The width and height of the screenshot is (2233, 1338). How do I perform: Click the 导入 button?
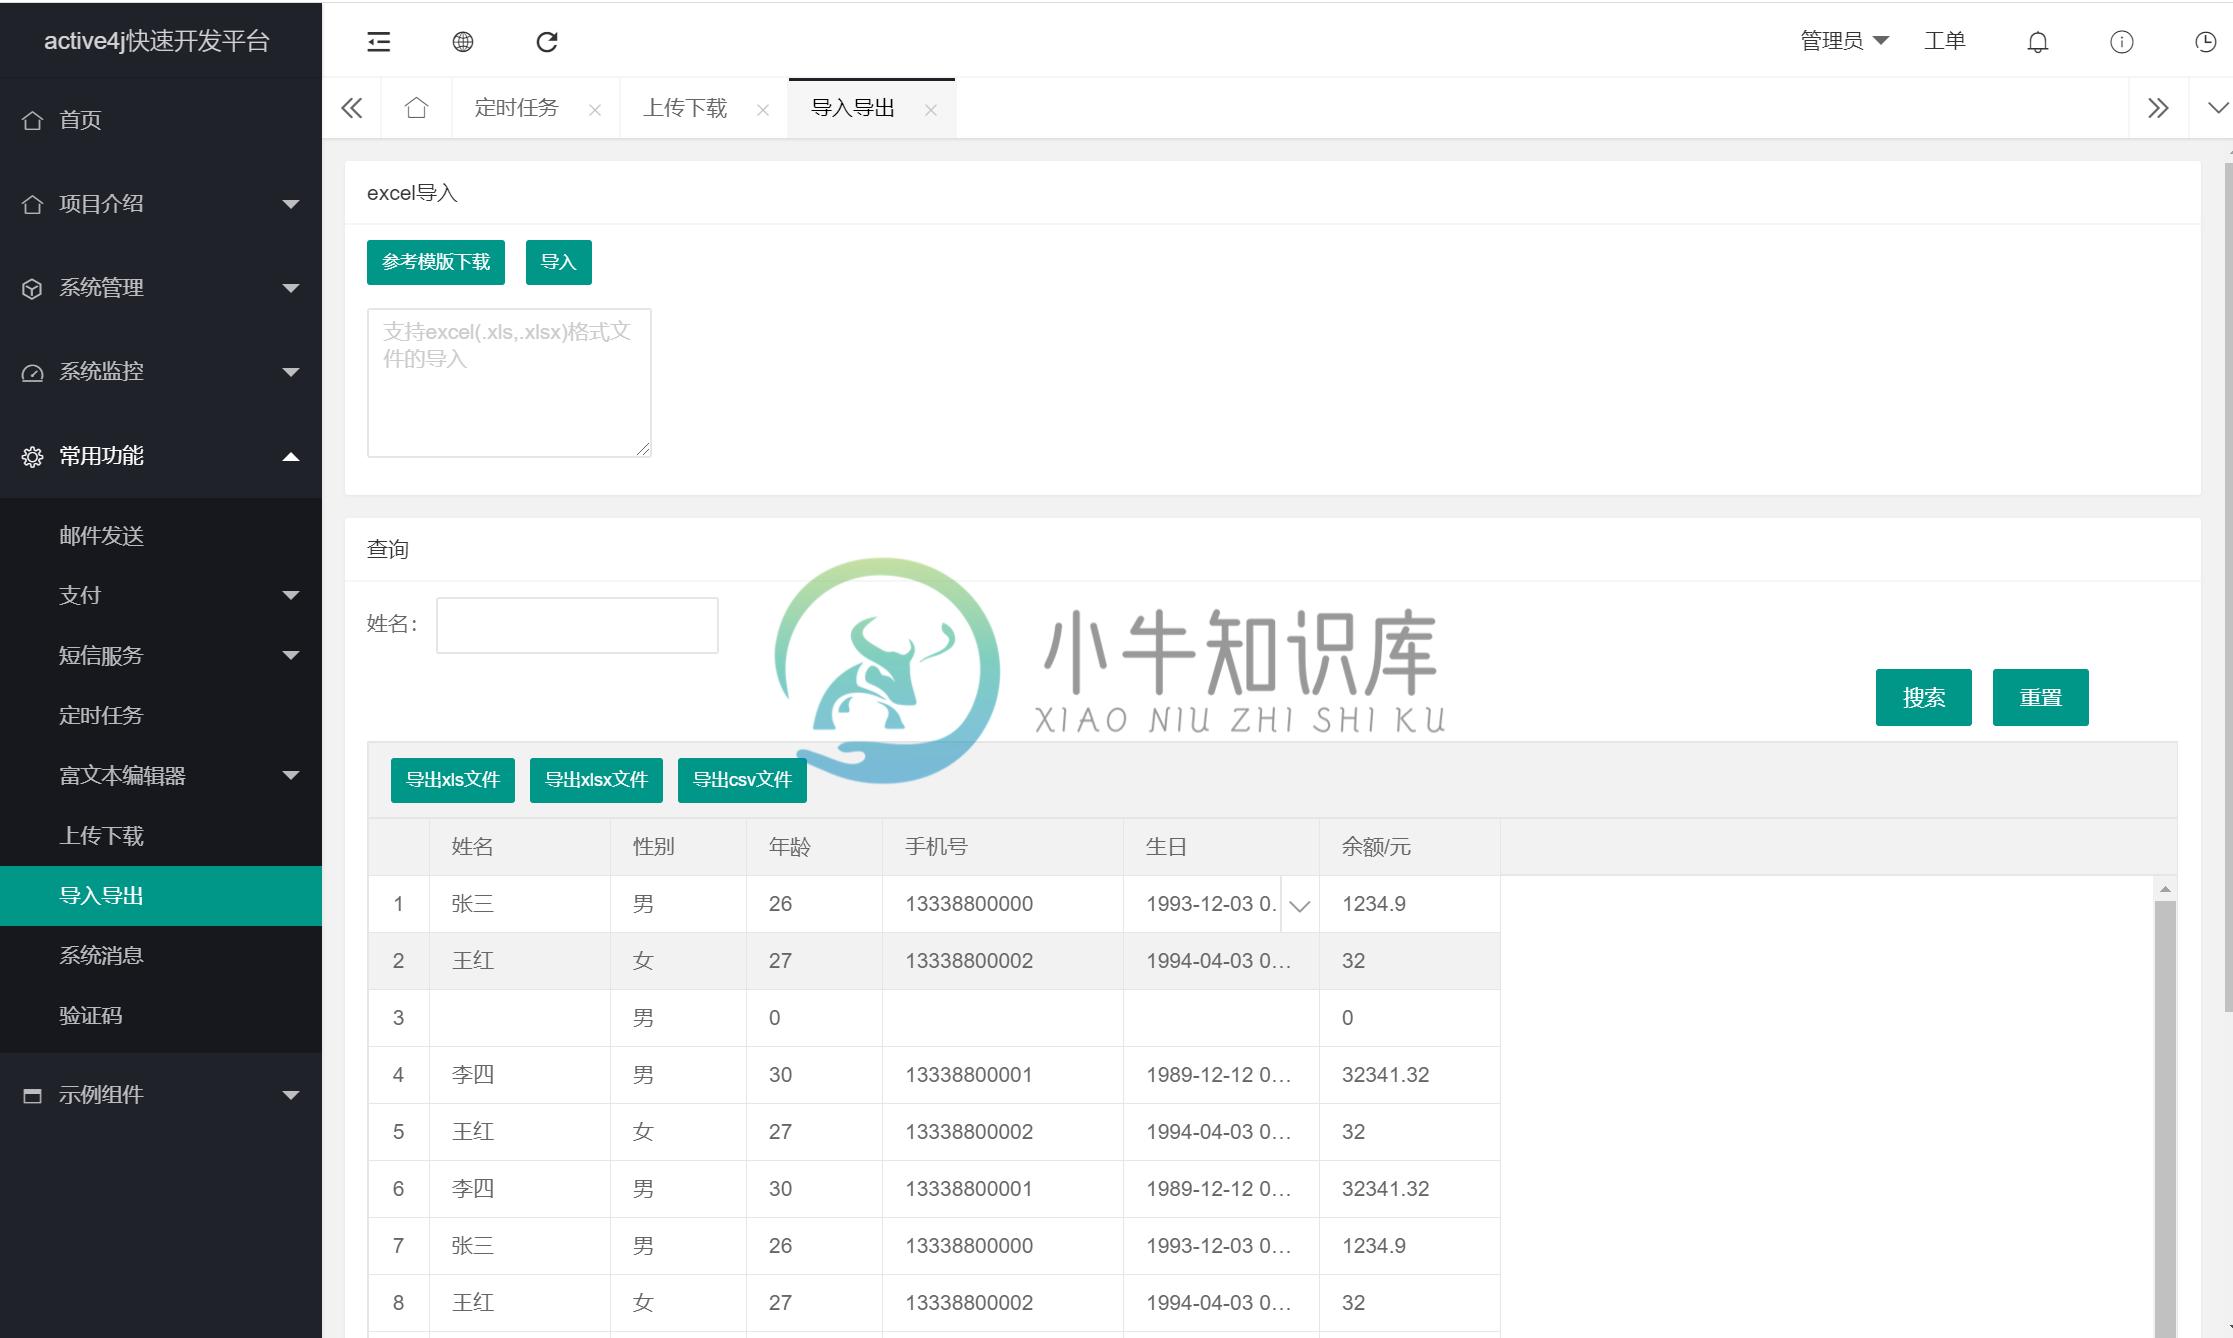(x=559, y=262)
